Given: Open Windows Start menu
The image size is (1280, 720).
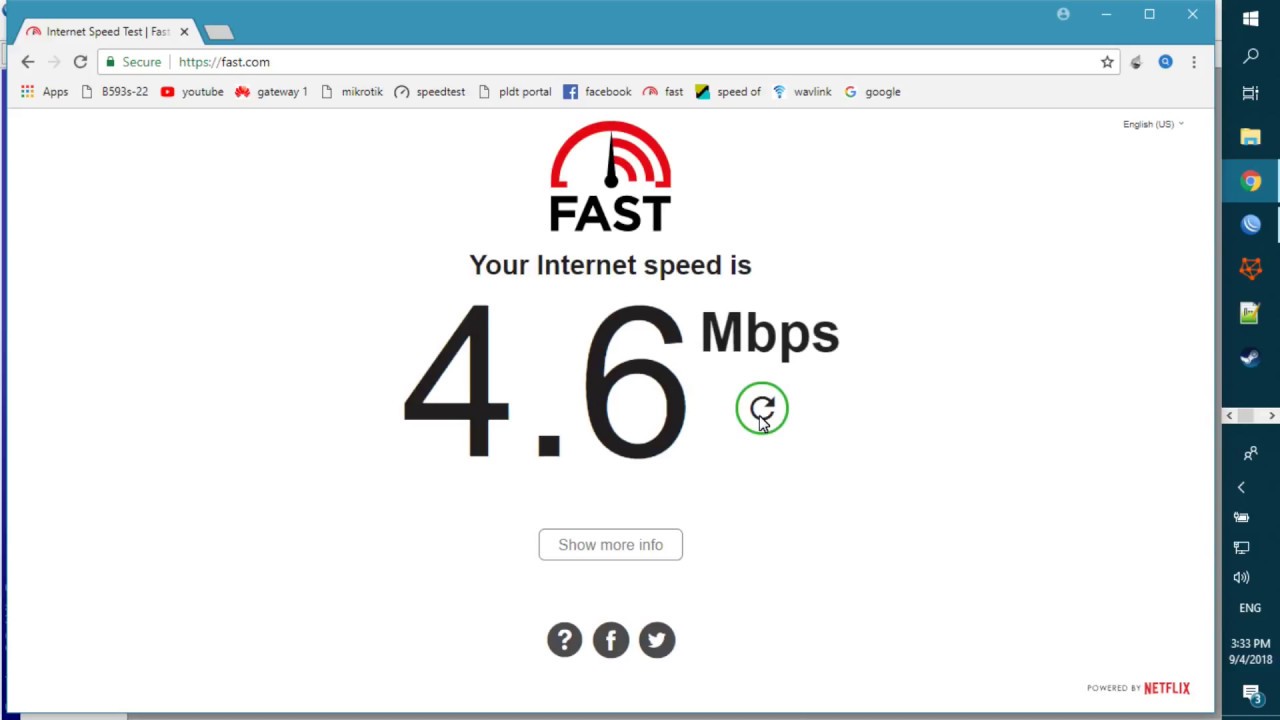Looking at the screenshot, I should pos(1250,18).
